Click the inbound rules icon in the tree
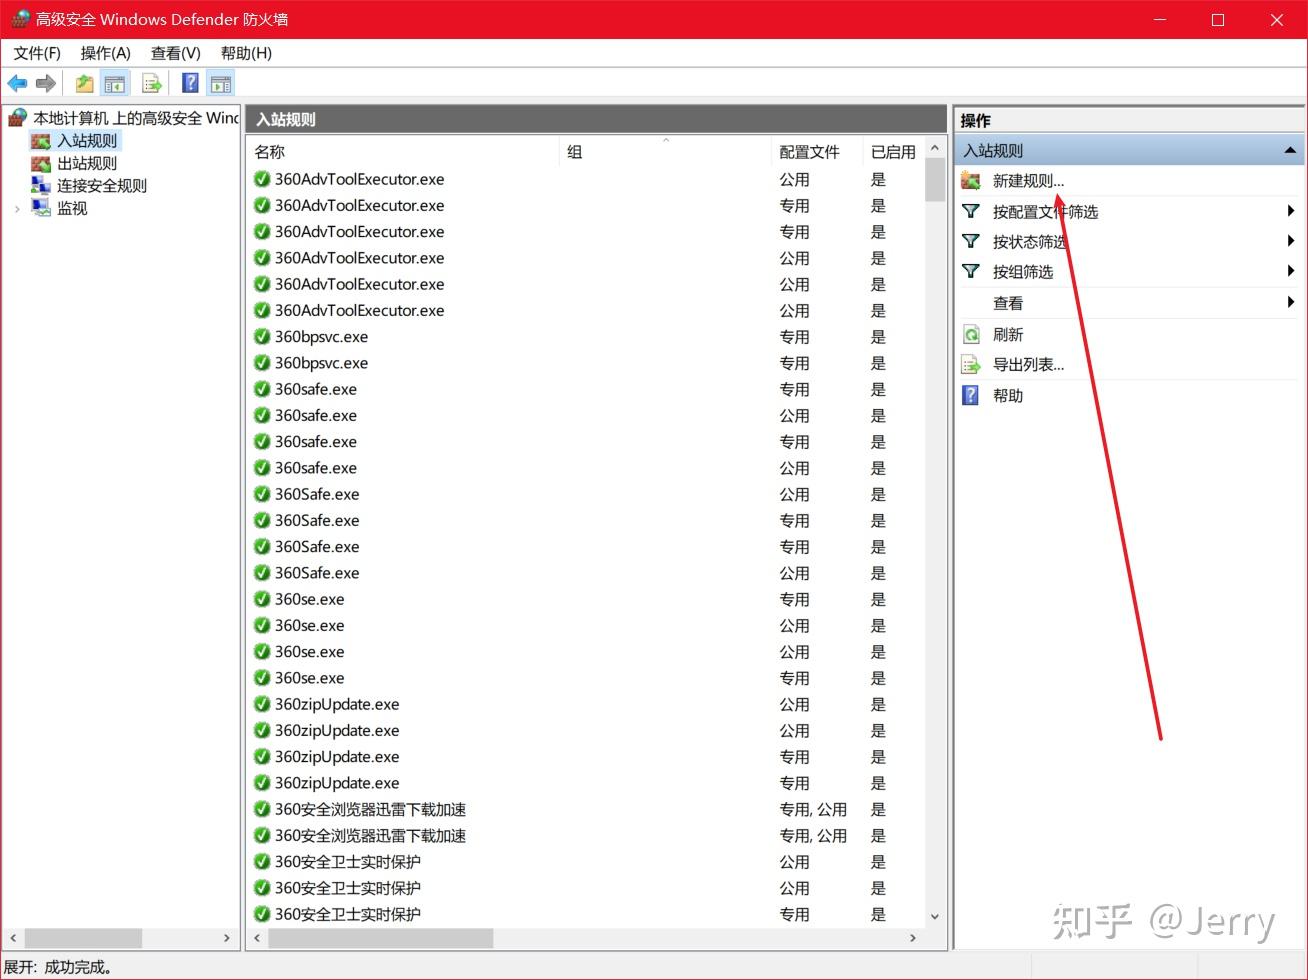This screenshot has height=980, width=1308. (41, 141)
